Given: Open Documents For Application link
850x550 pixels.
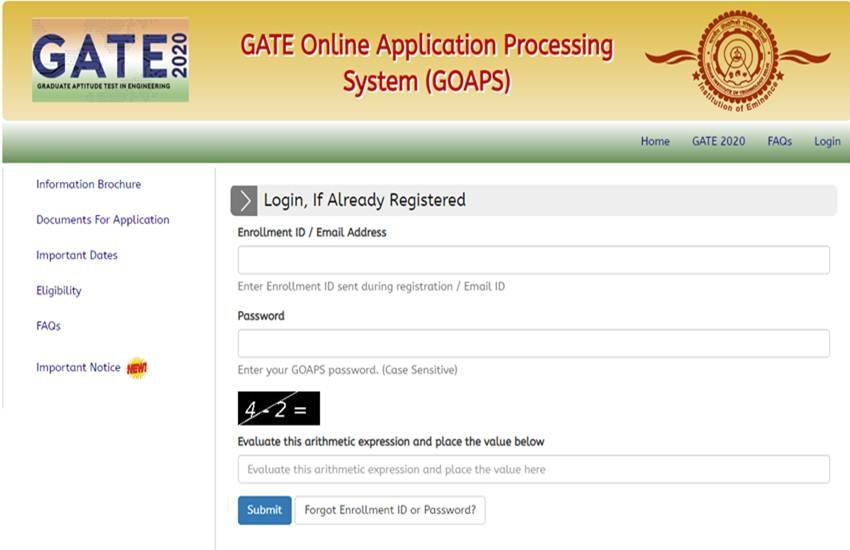Looking at the screenshot, I should 103,219.
